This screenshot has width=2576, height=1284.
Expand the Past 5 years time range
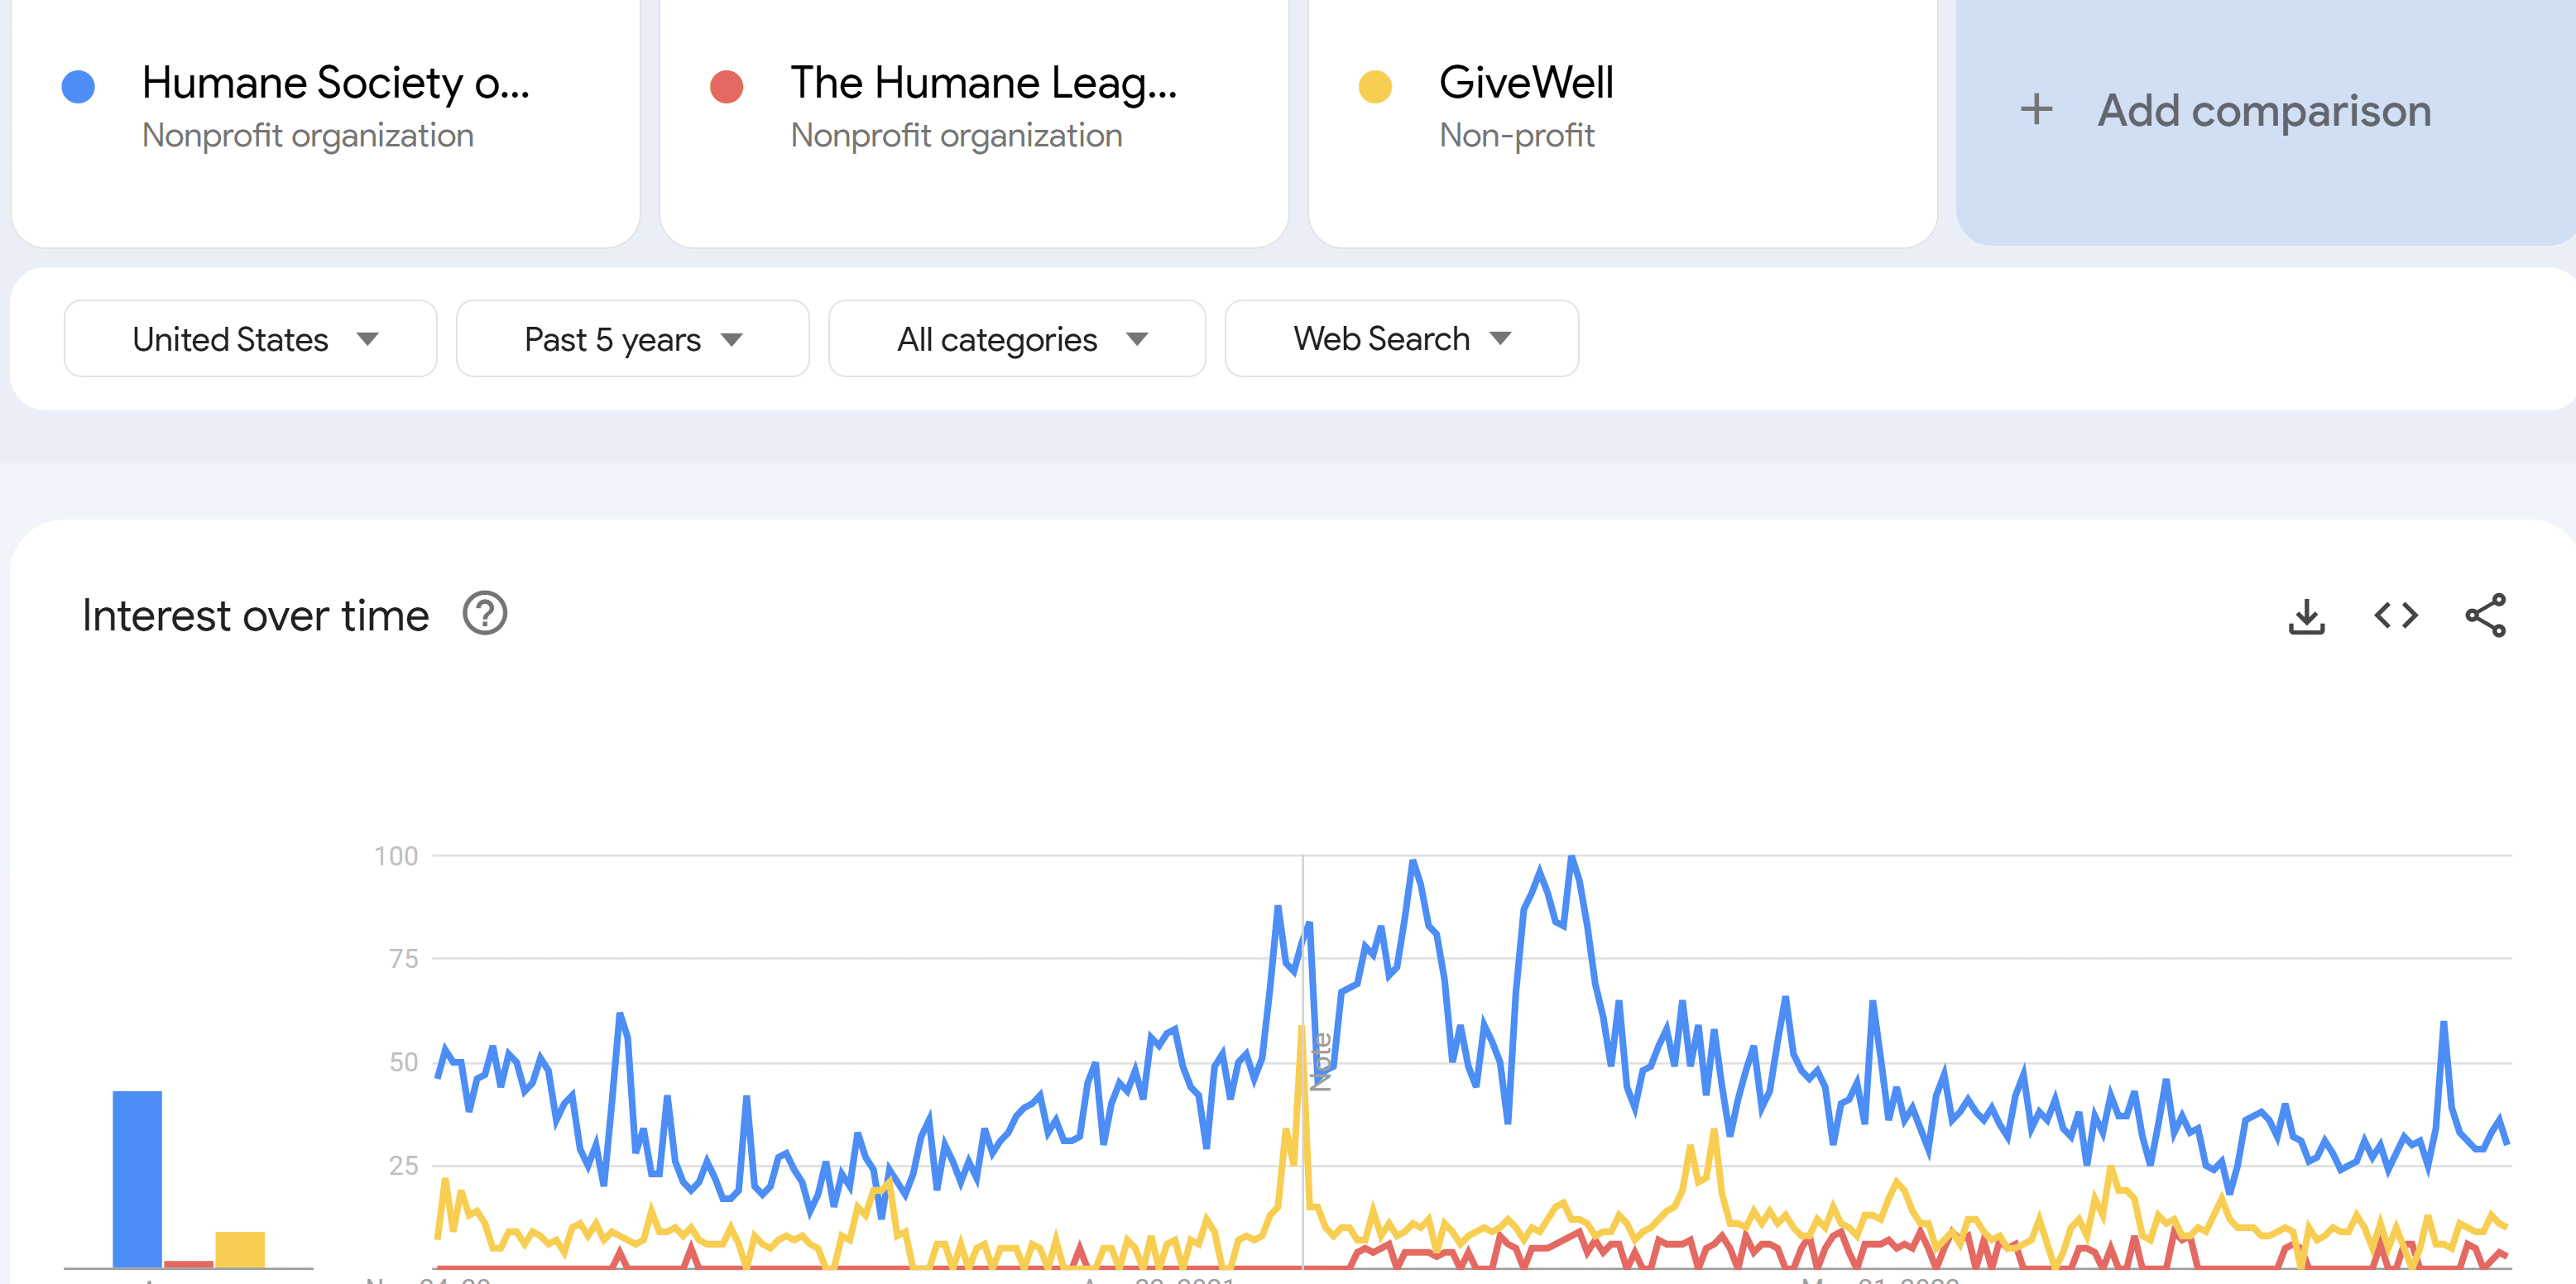click(632, 339)
